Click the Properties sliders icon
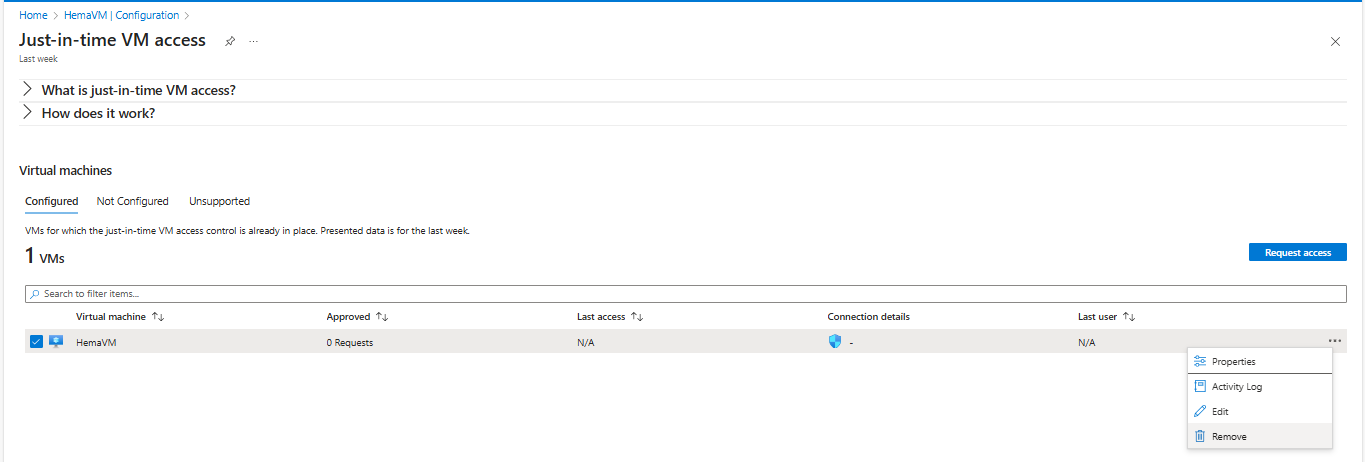The image size is (1365, 462). point(1200,362)
